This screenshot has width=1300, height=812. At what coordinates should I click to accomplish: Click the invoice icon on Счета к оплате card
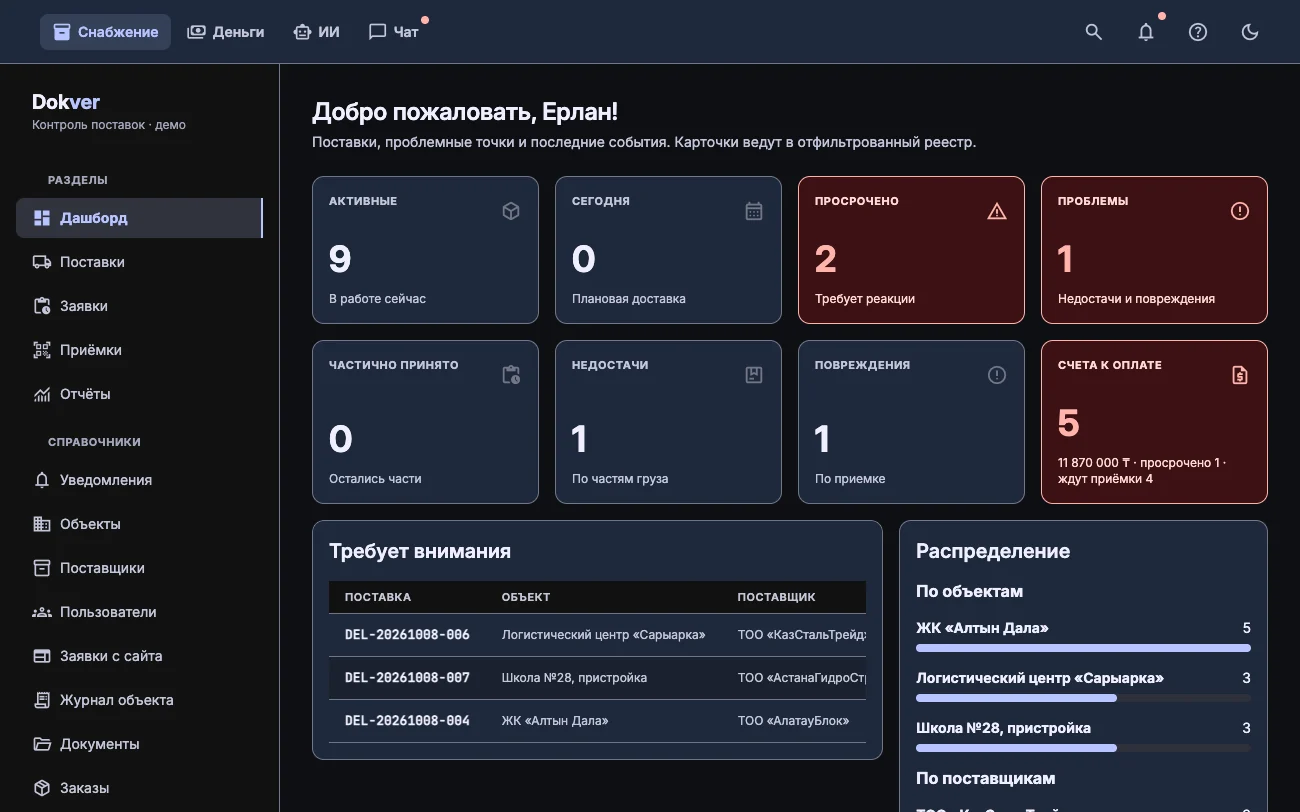click(x=1240, y=375)
